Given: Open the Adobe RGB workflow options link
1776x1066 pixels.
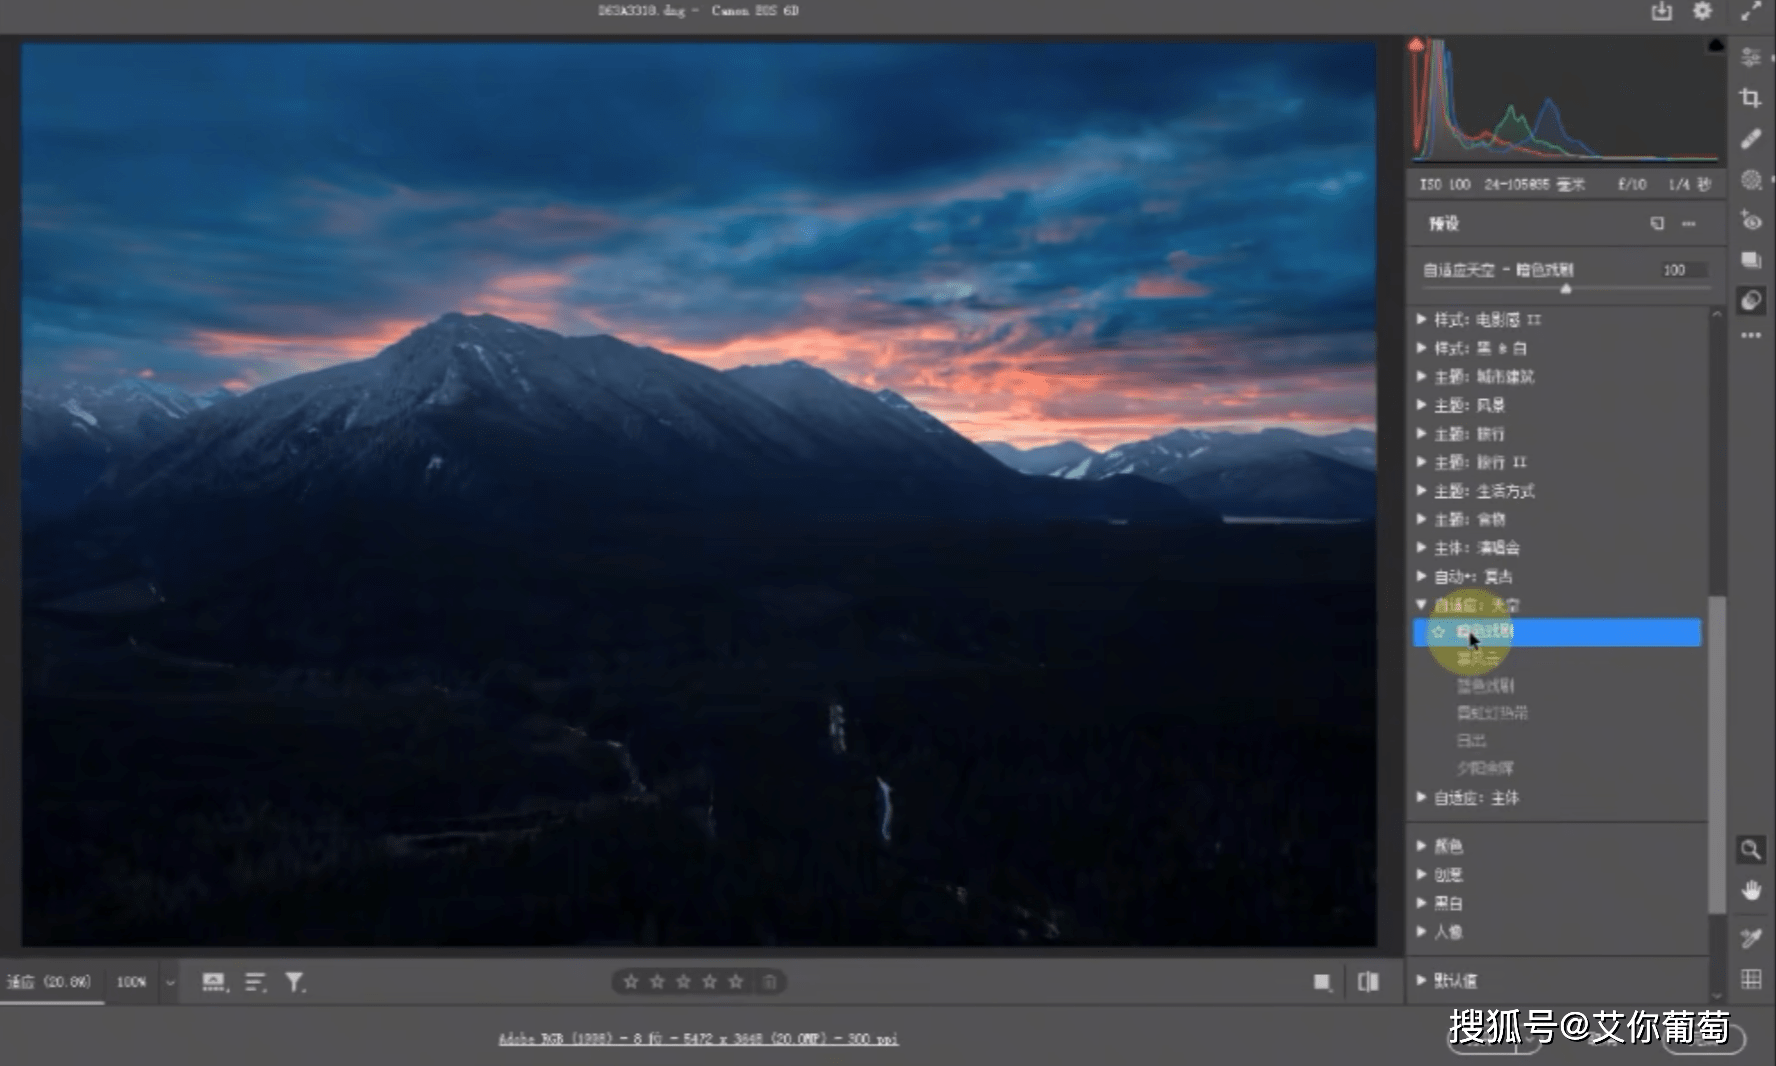Looking at the screenshot, I should (x=698, y=1039).
